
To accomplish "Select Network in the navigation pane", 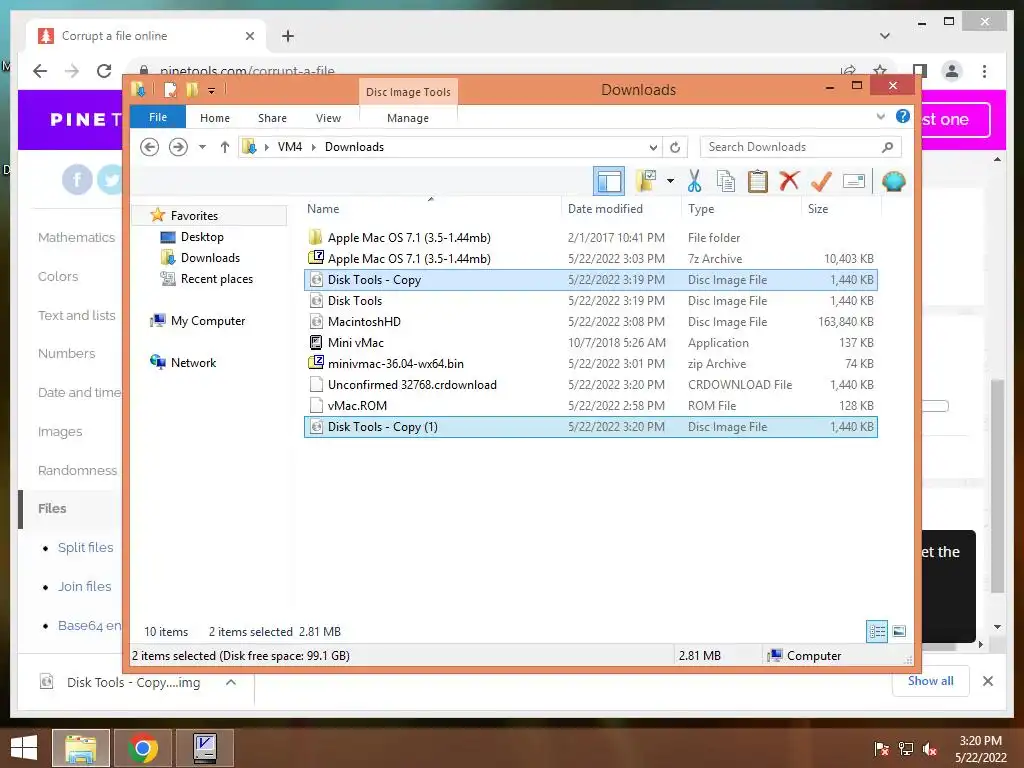I will (x=193, y=362).
